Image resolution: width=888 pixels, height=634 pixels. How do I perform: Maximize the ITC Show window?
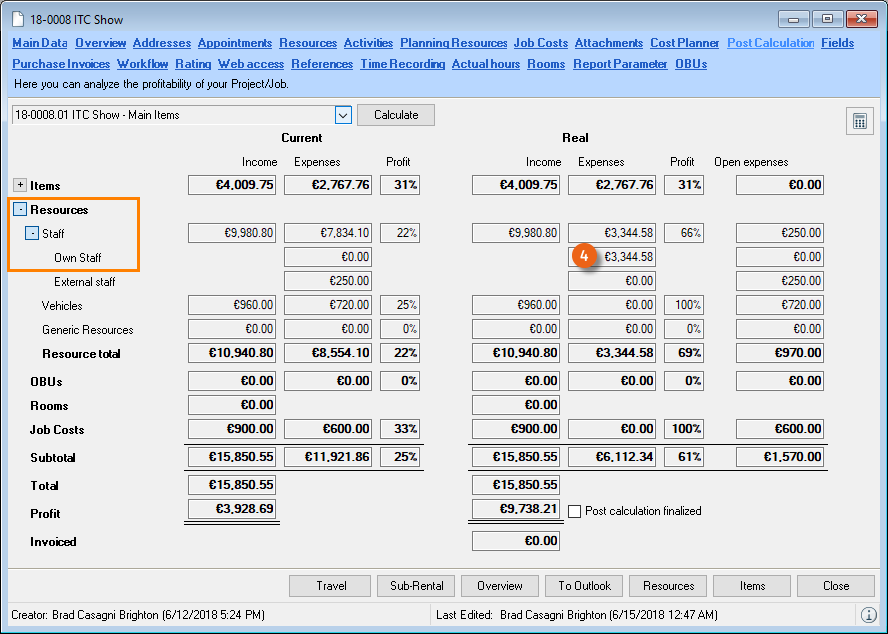pyautogui.click(x=827, y=19)
